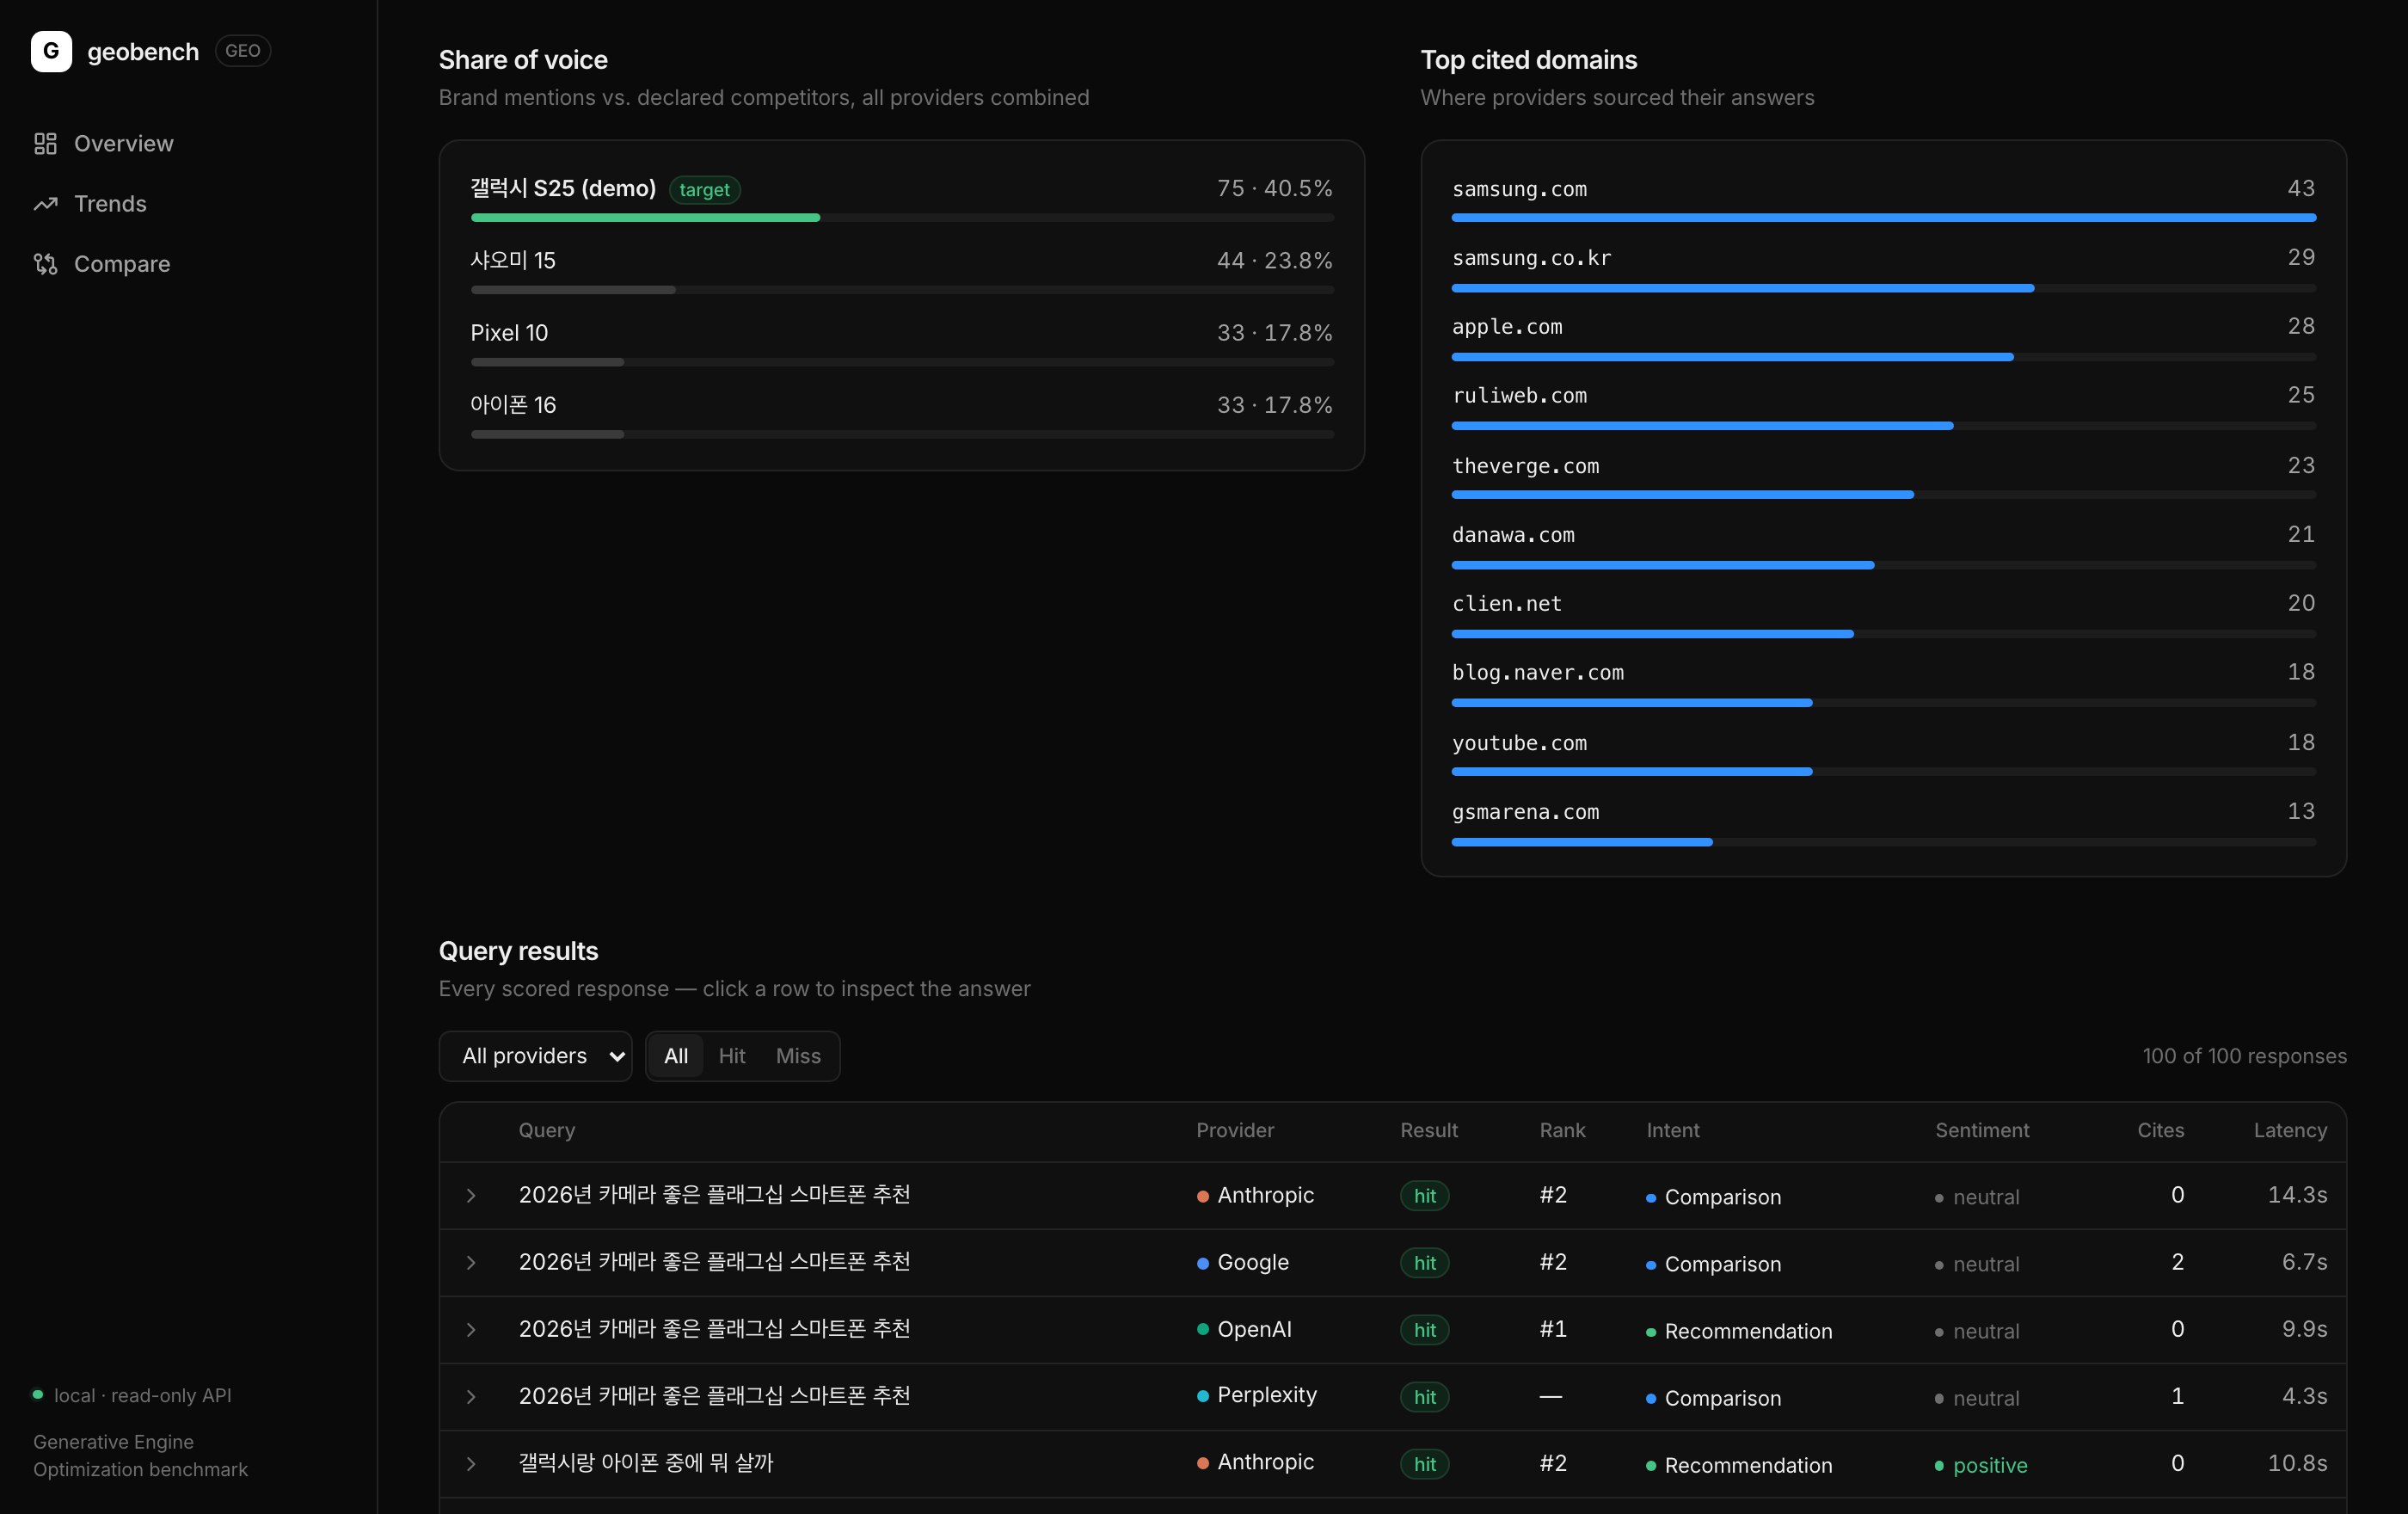The height and width of the screenshot is (1514, 2408).
Task: Click the 아이폰 16 competitor label
Action: pos(513,405)
